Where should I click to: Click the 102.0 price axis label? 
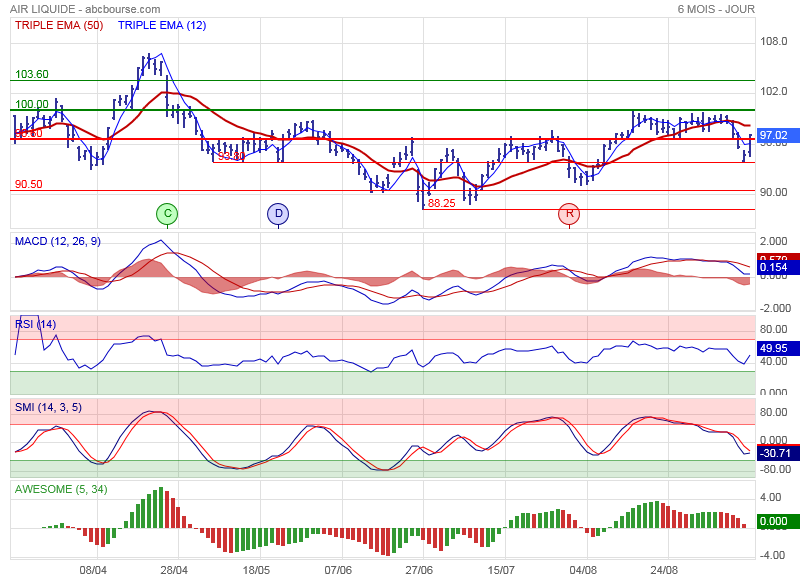tap(773, 91)
